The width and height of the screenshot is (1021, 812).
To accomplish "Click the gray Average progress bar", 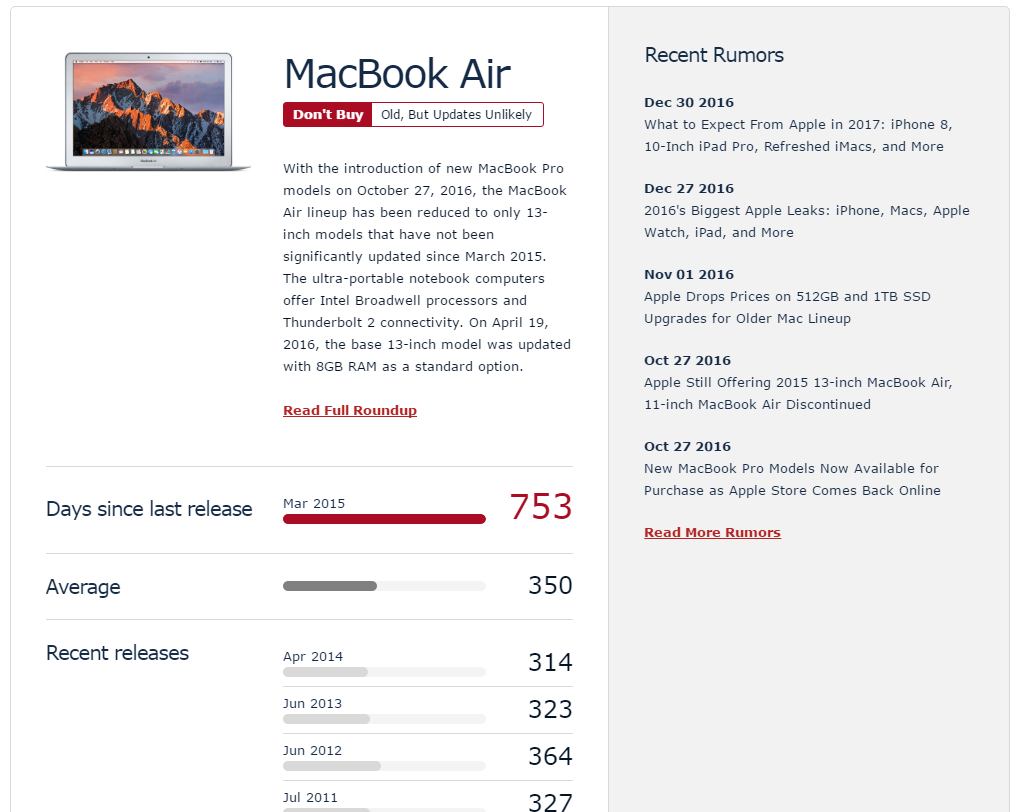I will pos(384,586).
